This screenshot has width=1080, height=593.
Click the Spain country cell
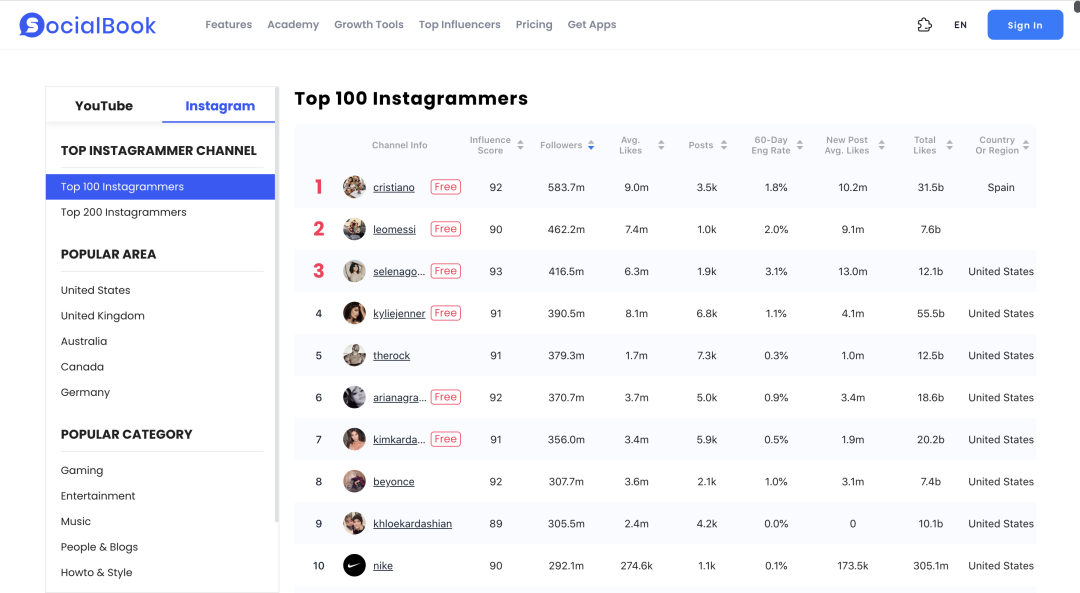click(x=1001, y=187)
